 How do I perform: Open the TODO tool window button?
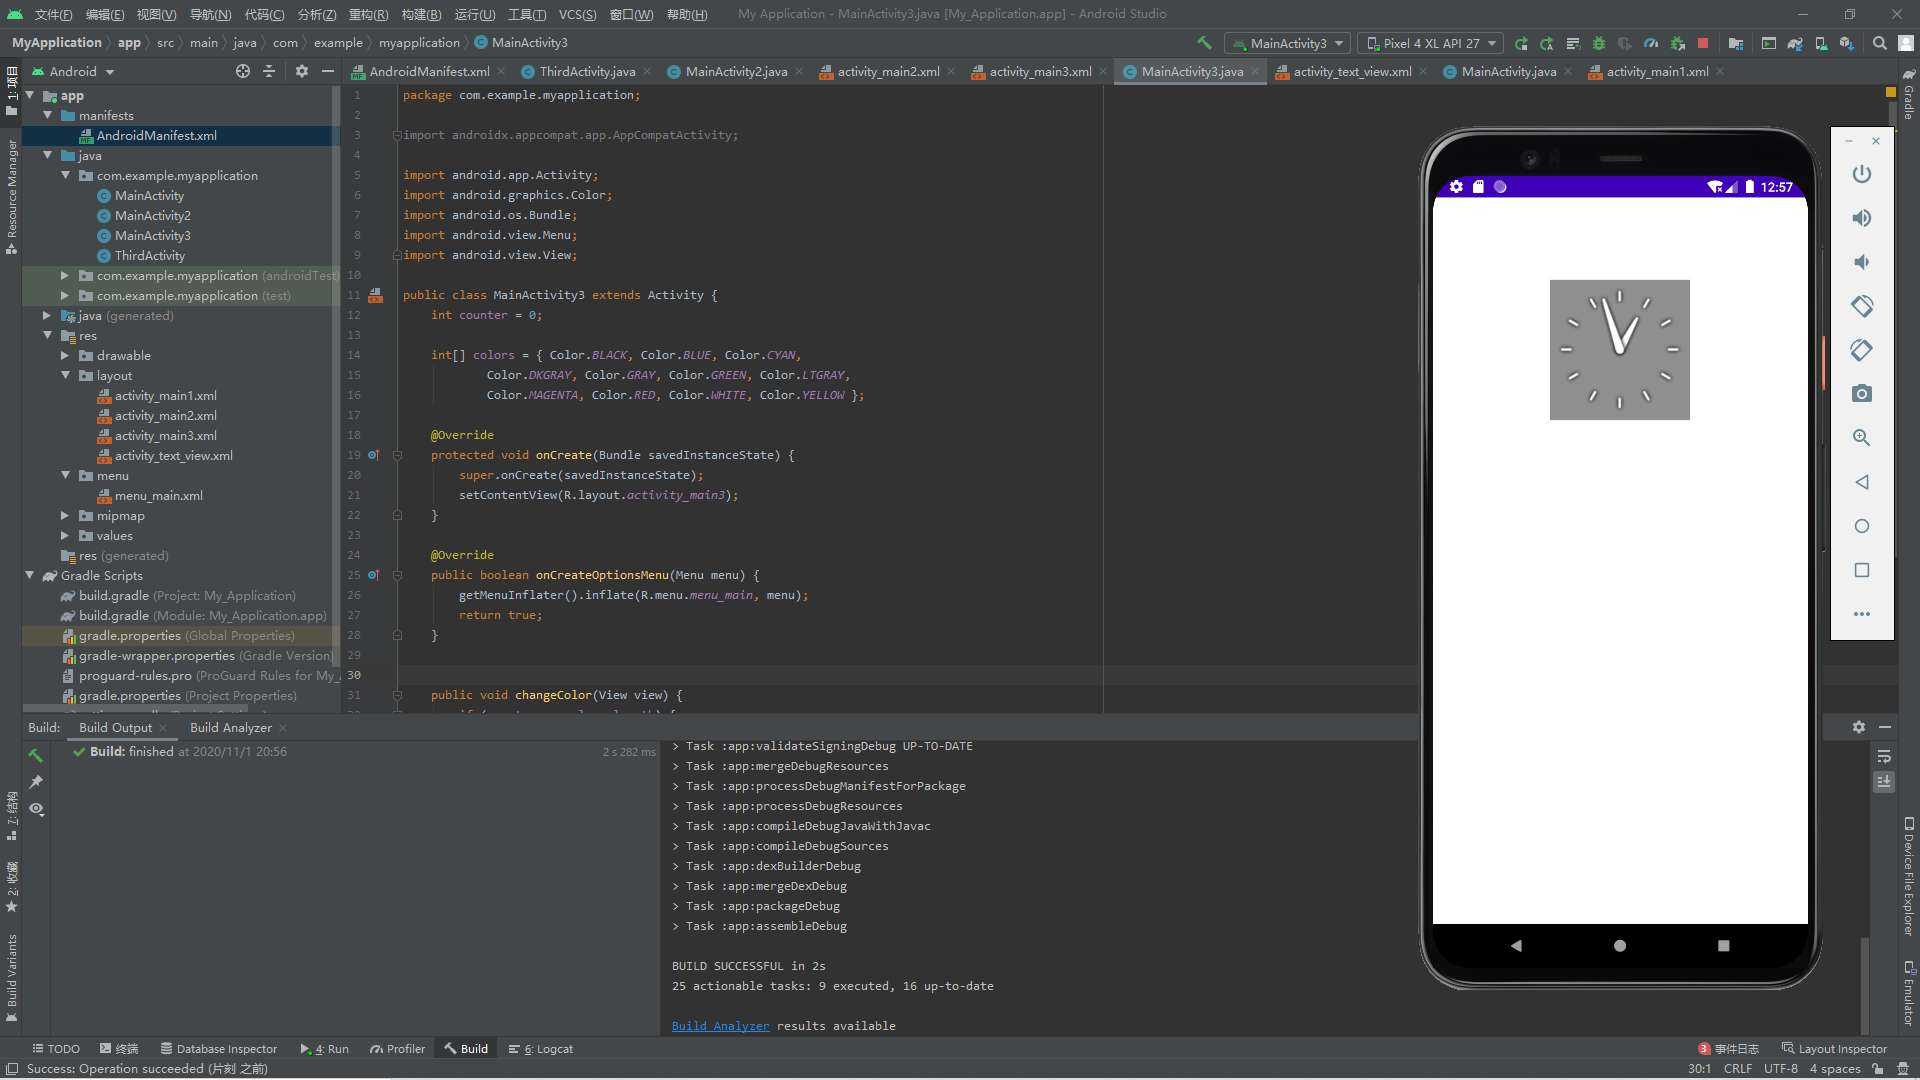point(56,1049)
